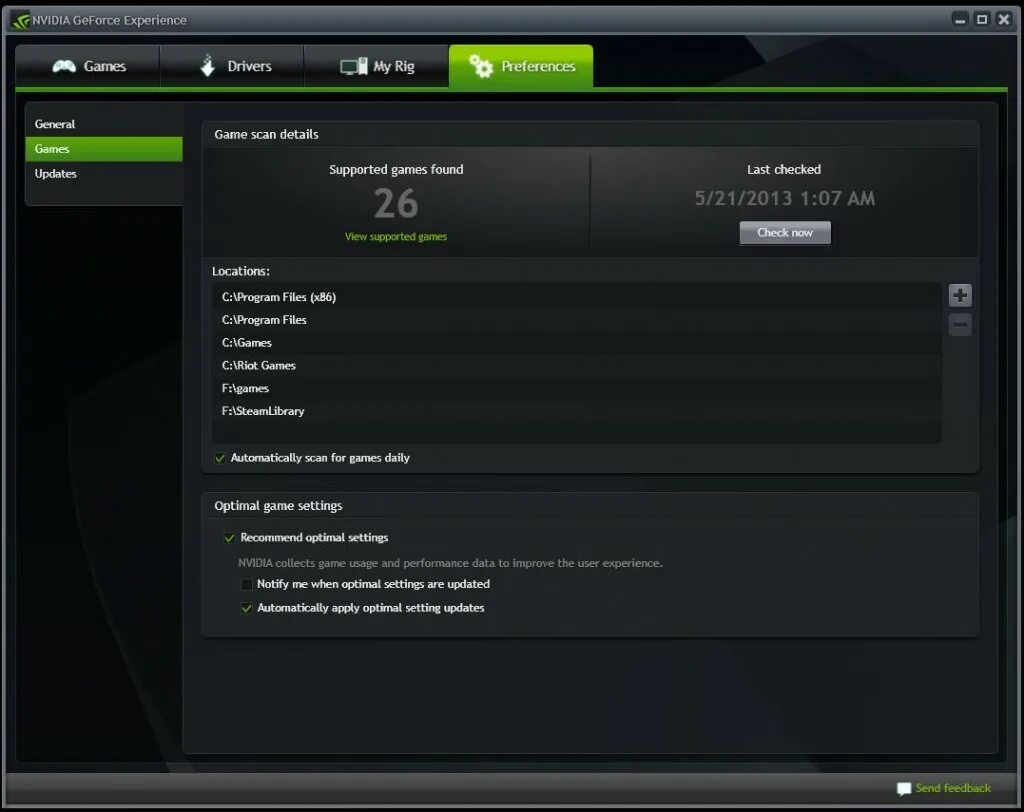Enable Notify me when optimal settings are updated
This screenshot has height=812, width=1024.
(x=246, y=584)
